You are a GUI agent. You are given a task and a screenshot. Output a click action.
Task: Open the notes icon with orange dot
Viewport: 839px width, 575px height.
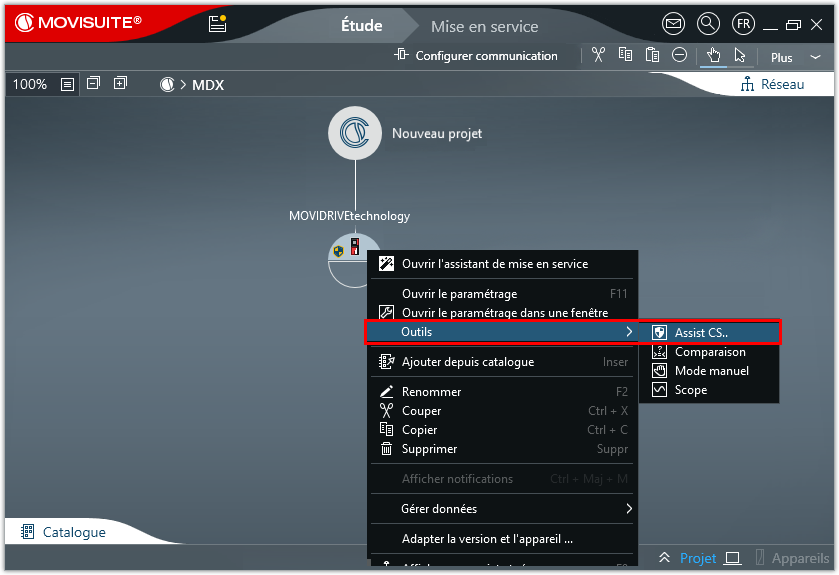pyautogui.click(x=218, y=24)
